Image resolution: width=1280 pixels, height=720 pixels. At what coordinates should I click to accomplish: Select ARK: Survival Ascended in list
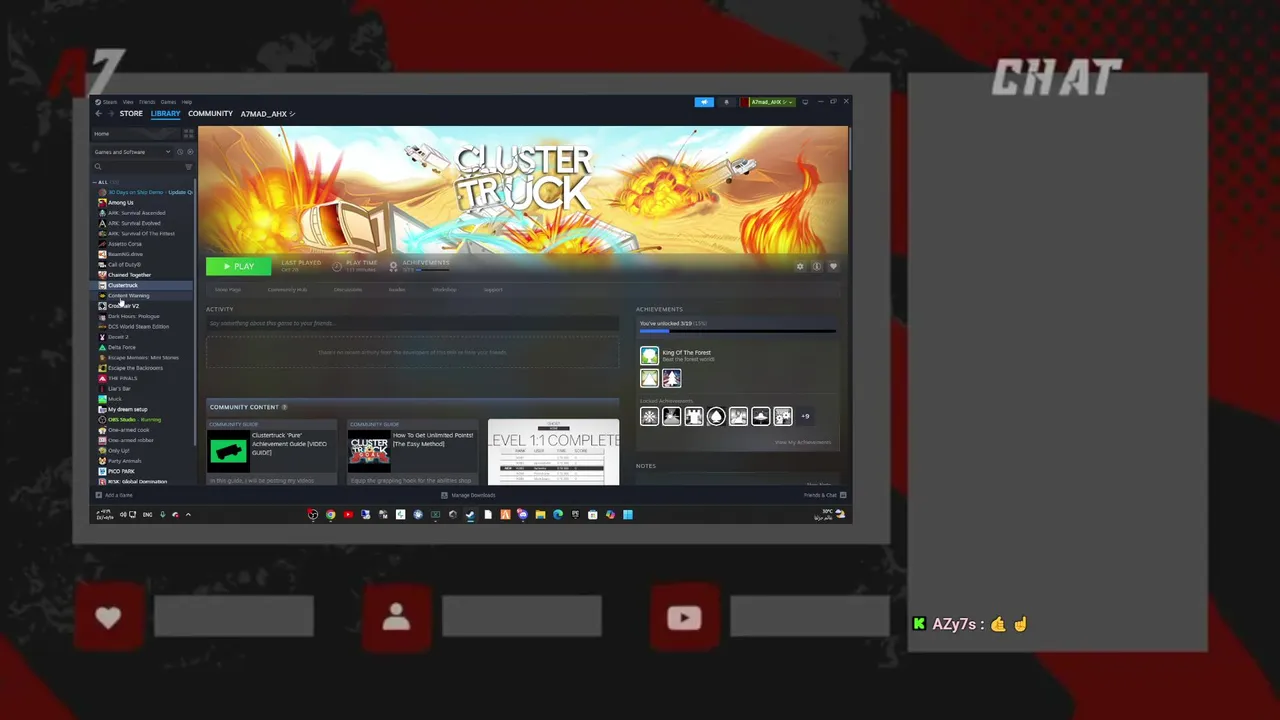137,213
